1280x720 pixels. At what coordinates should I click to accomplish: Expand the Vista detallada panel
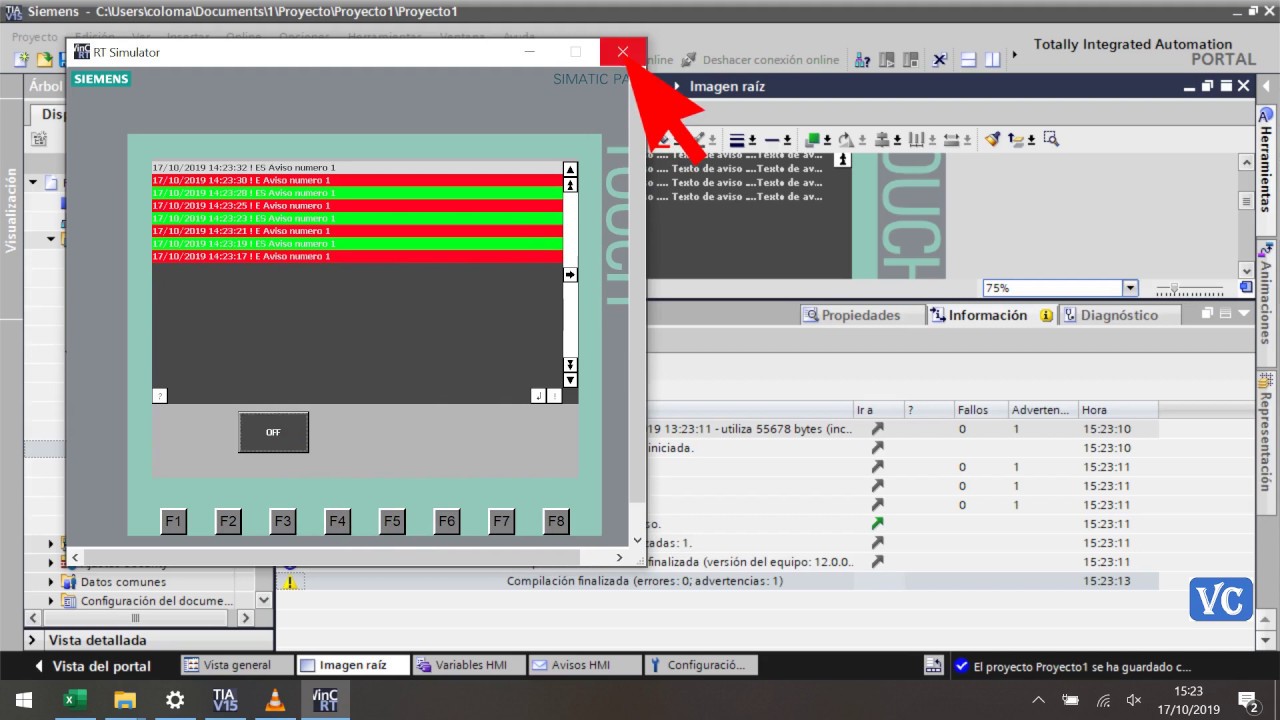32,640
